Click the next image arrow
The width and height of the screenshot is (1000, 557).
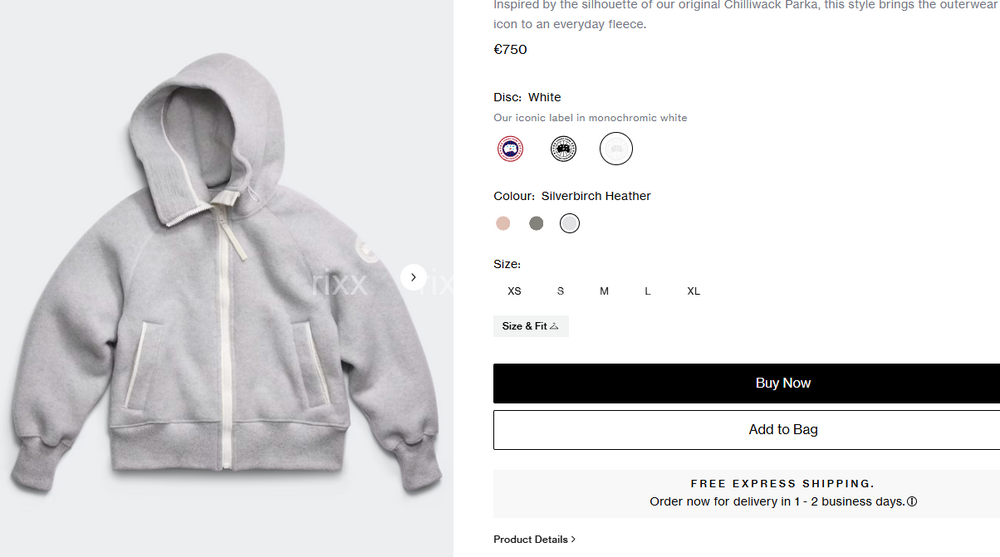[414, 277]
